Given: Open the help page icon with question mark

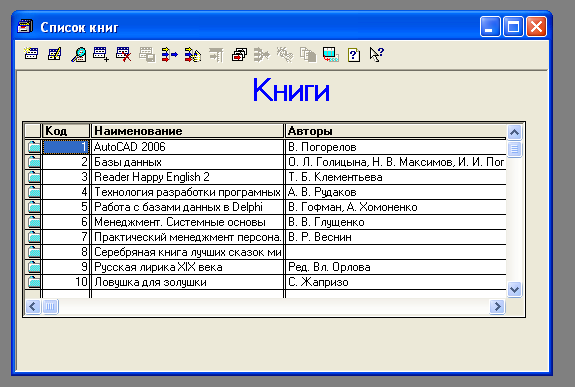Looking at the screenshot, I should pos(354,54).
